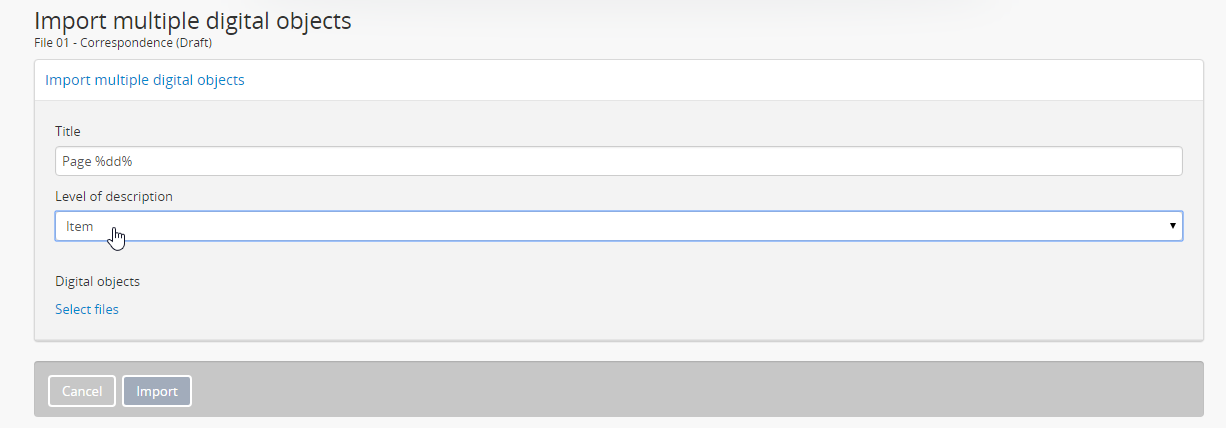Click the large 'Import multiple digital objects' page heading
Image resolution: width=1226 pixels, height=428 pixels.
[x=193, y=20]
